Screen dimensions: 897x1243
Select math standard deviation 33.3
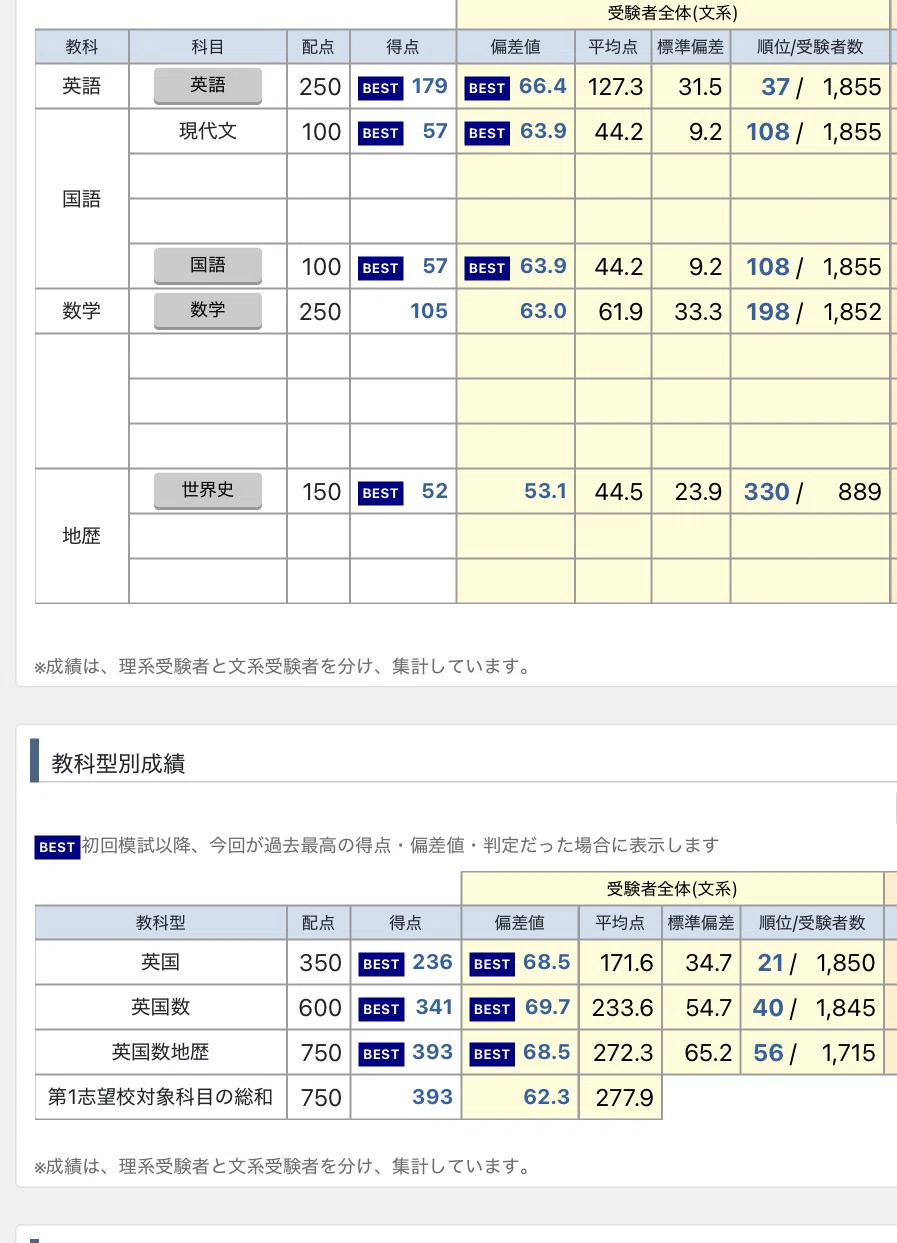698,312
